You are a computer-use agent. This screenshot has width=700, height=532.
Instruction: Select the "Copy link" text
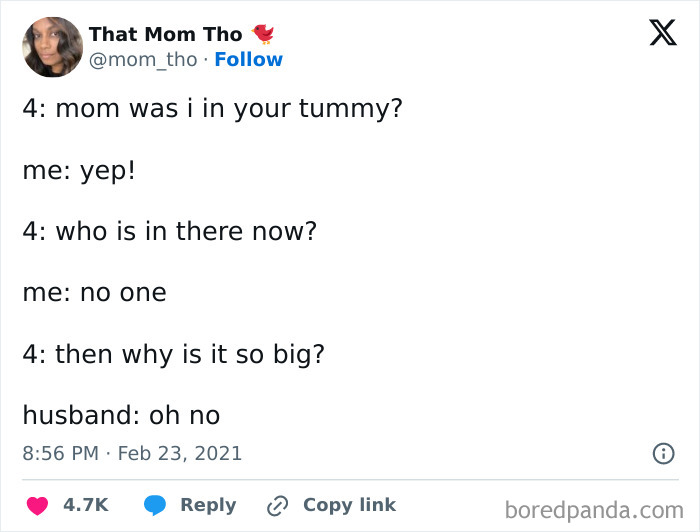pyautogui.click(x=349, y=506)
